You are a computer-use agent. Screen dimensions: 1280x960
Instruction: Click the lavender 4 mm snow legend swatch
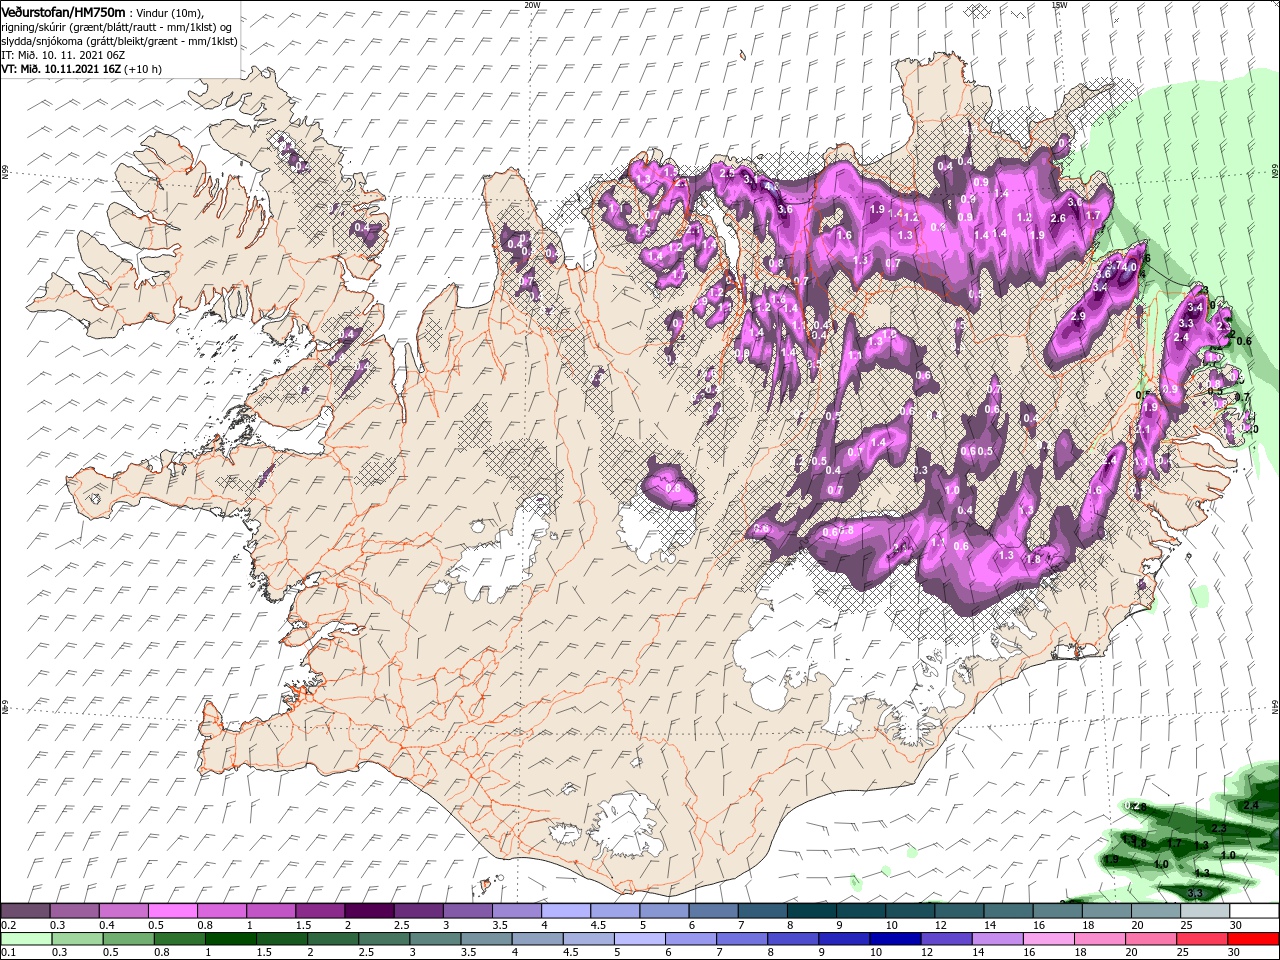pos(565,911)
